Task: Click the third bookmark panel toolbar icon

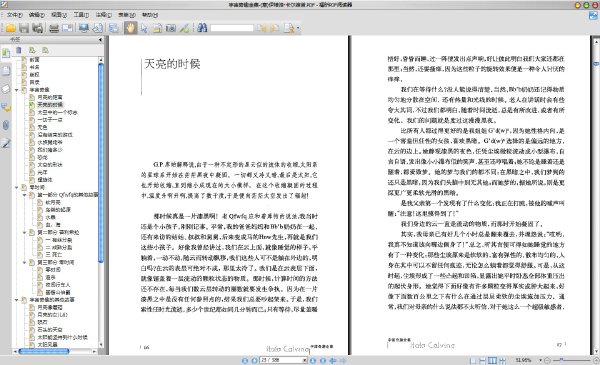Action: (x=46, y=50)
